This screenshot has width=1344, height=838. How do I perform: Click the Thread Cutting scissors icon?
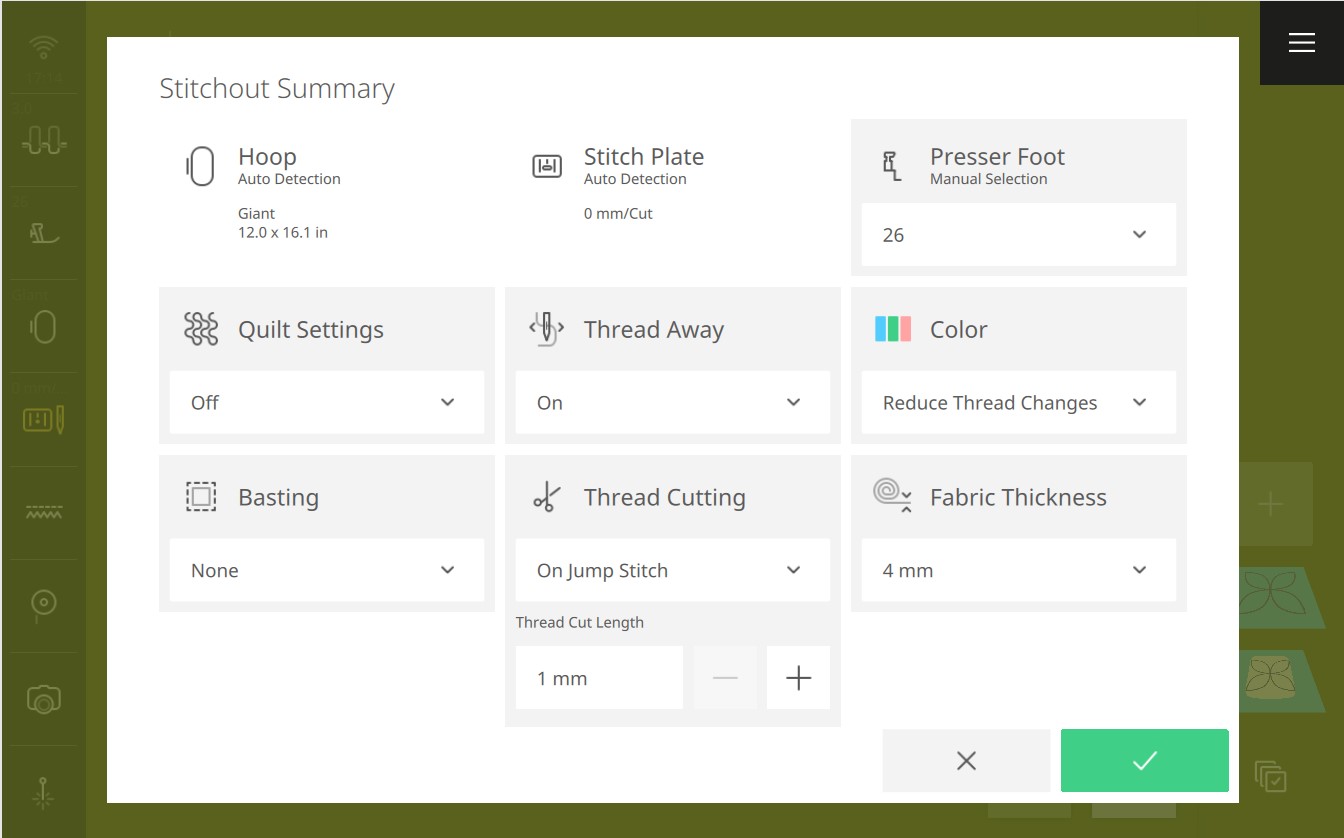(546, 497)
